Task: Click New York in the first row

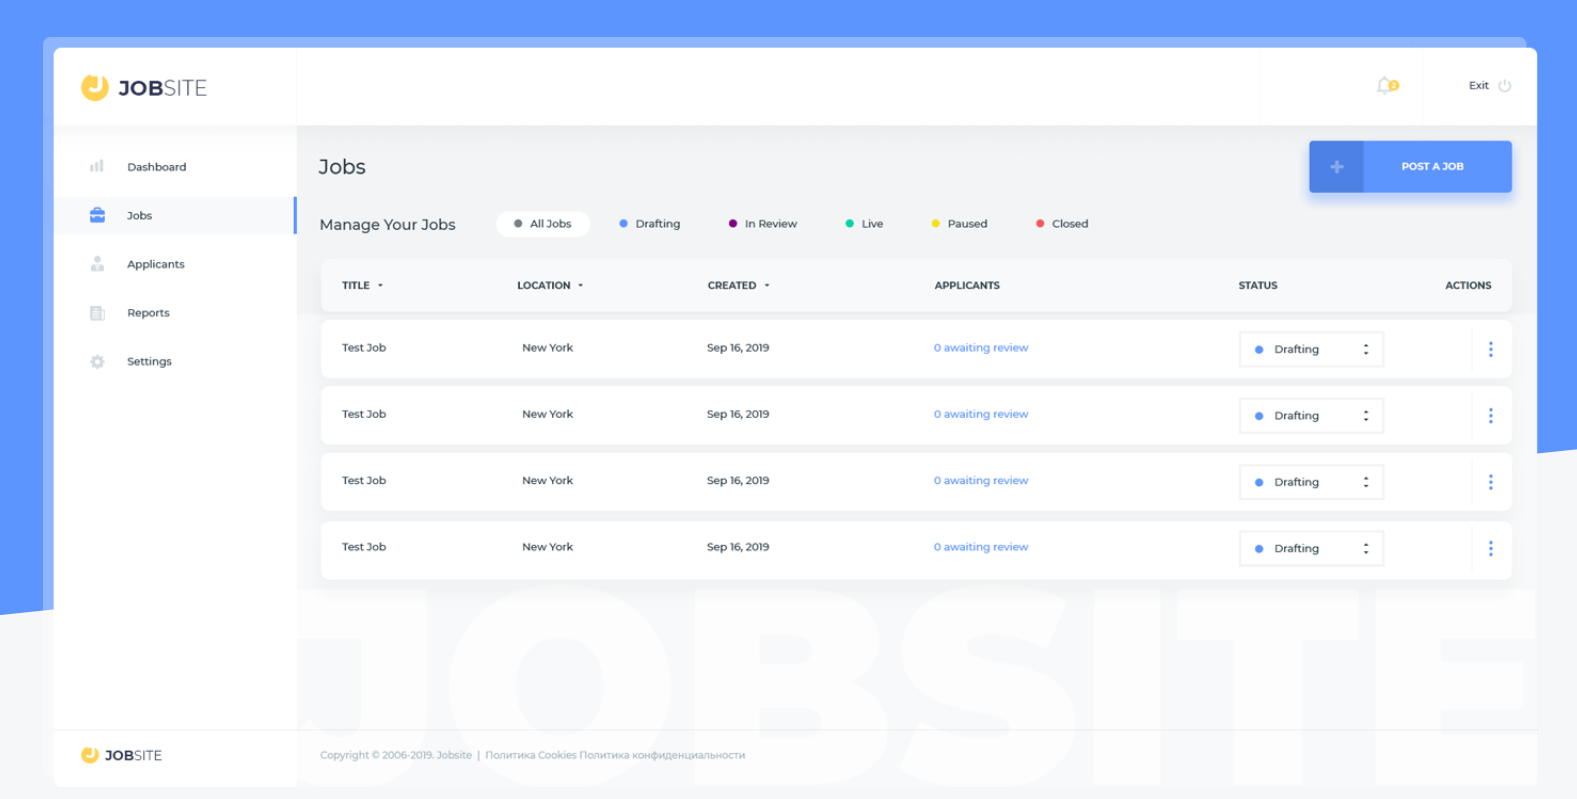Action: coord(548,348)
